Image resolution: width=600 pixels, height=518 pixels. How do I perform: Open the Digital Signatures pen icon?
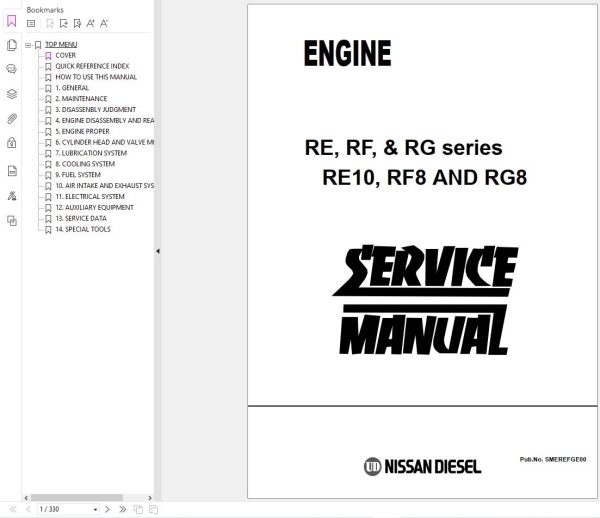click(x=12, y=196)
